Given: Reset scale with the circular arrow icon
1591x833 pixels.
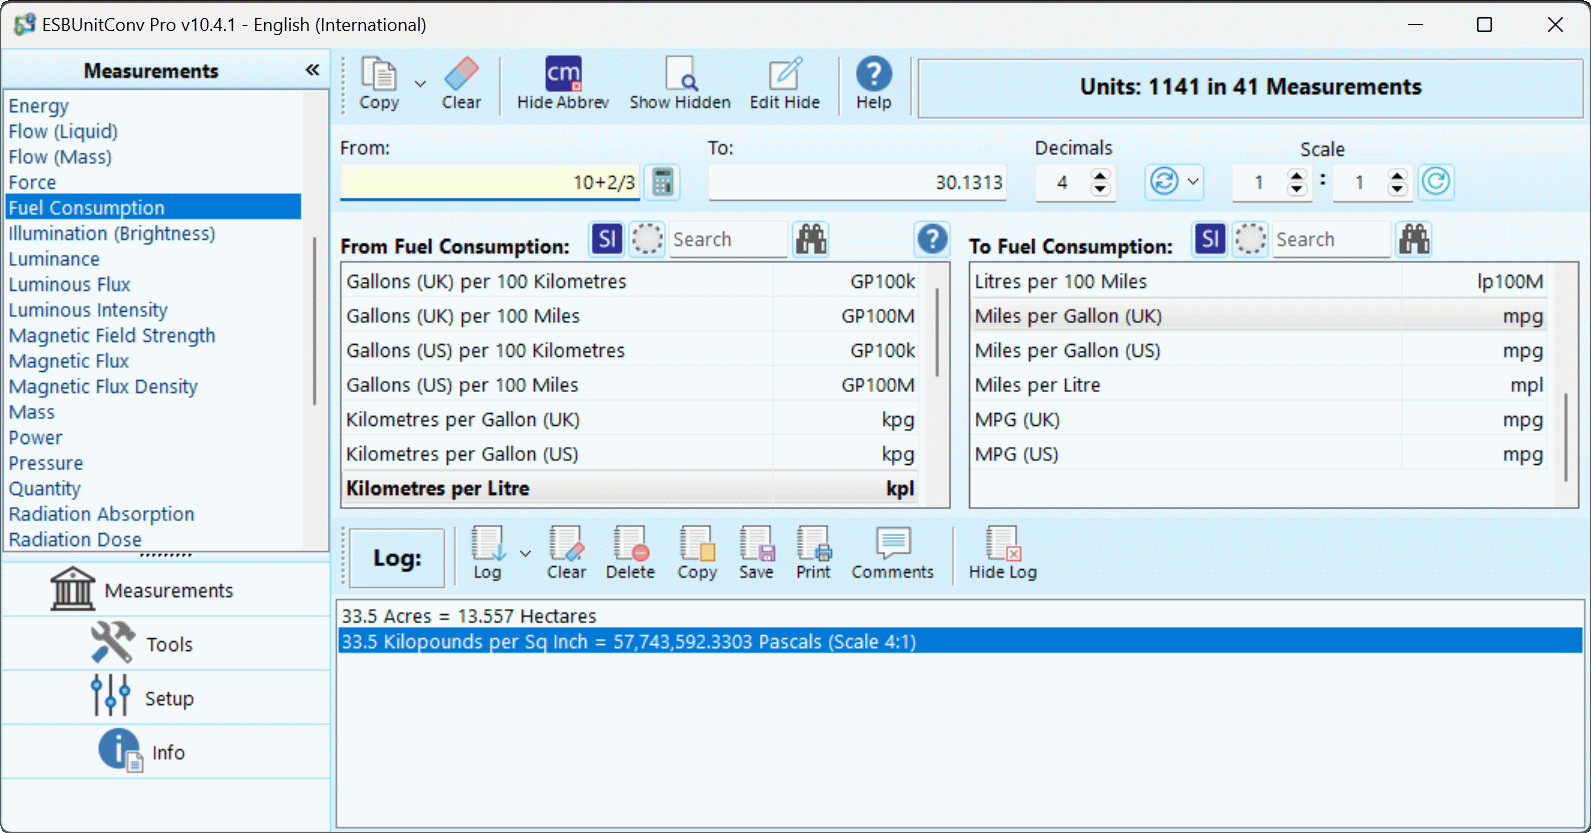Looking at the screenshot, I should (x=1436, y=182).
